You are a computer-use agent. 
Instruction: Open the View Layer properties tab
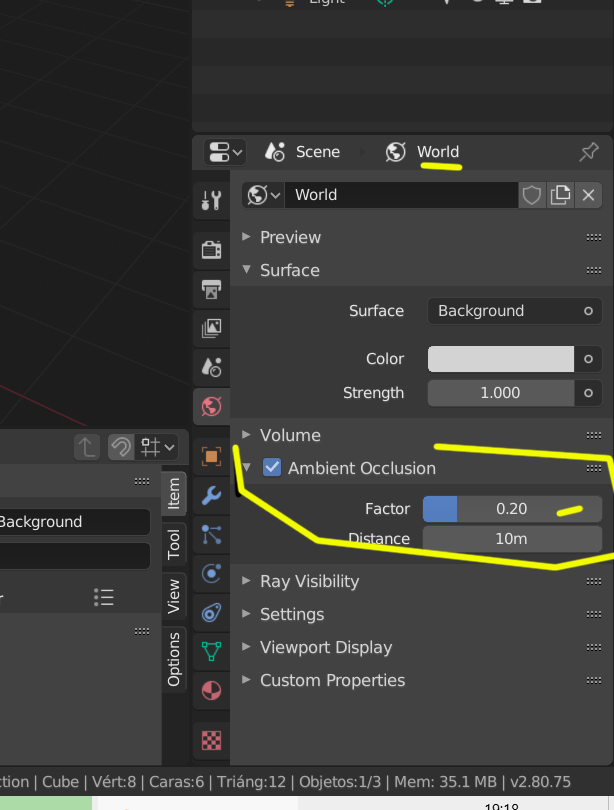click(211, 328)
